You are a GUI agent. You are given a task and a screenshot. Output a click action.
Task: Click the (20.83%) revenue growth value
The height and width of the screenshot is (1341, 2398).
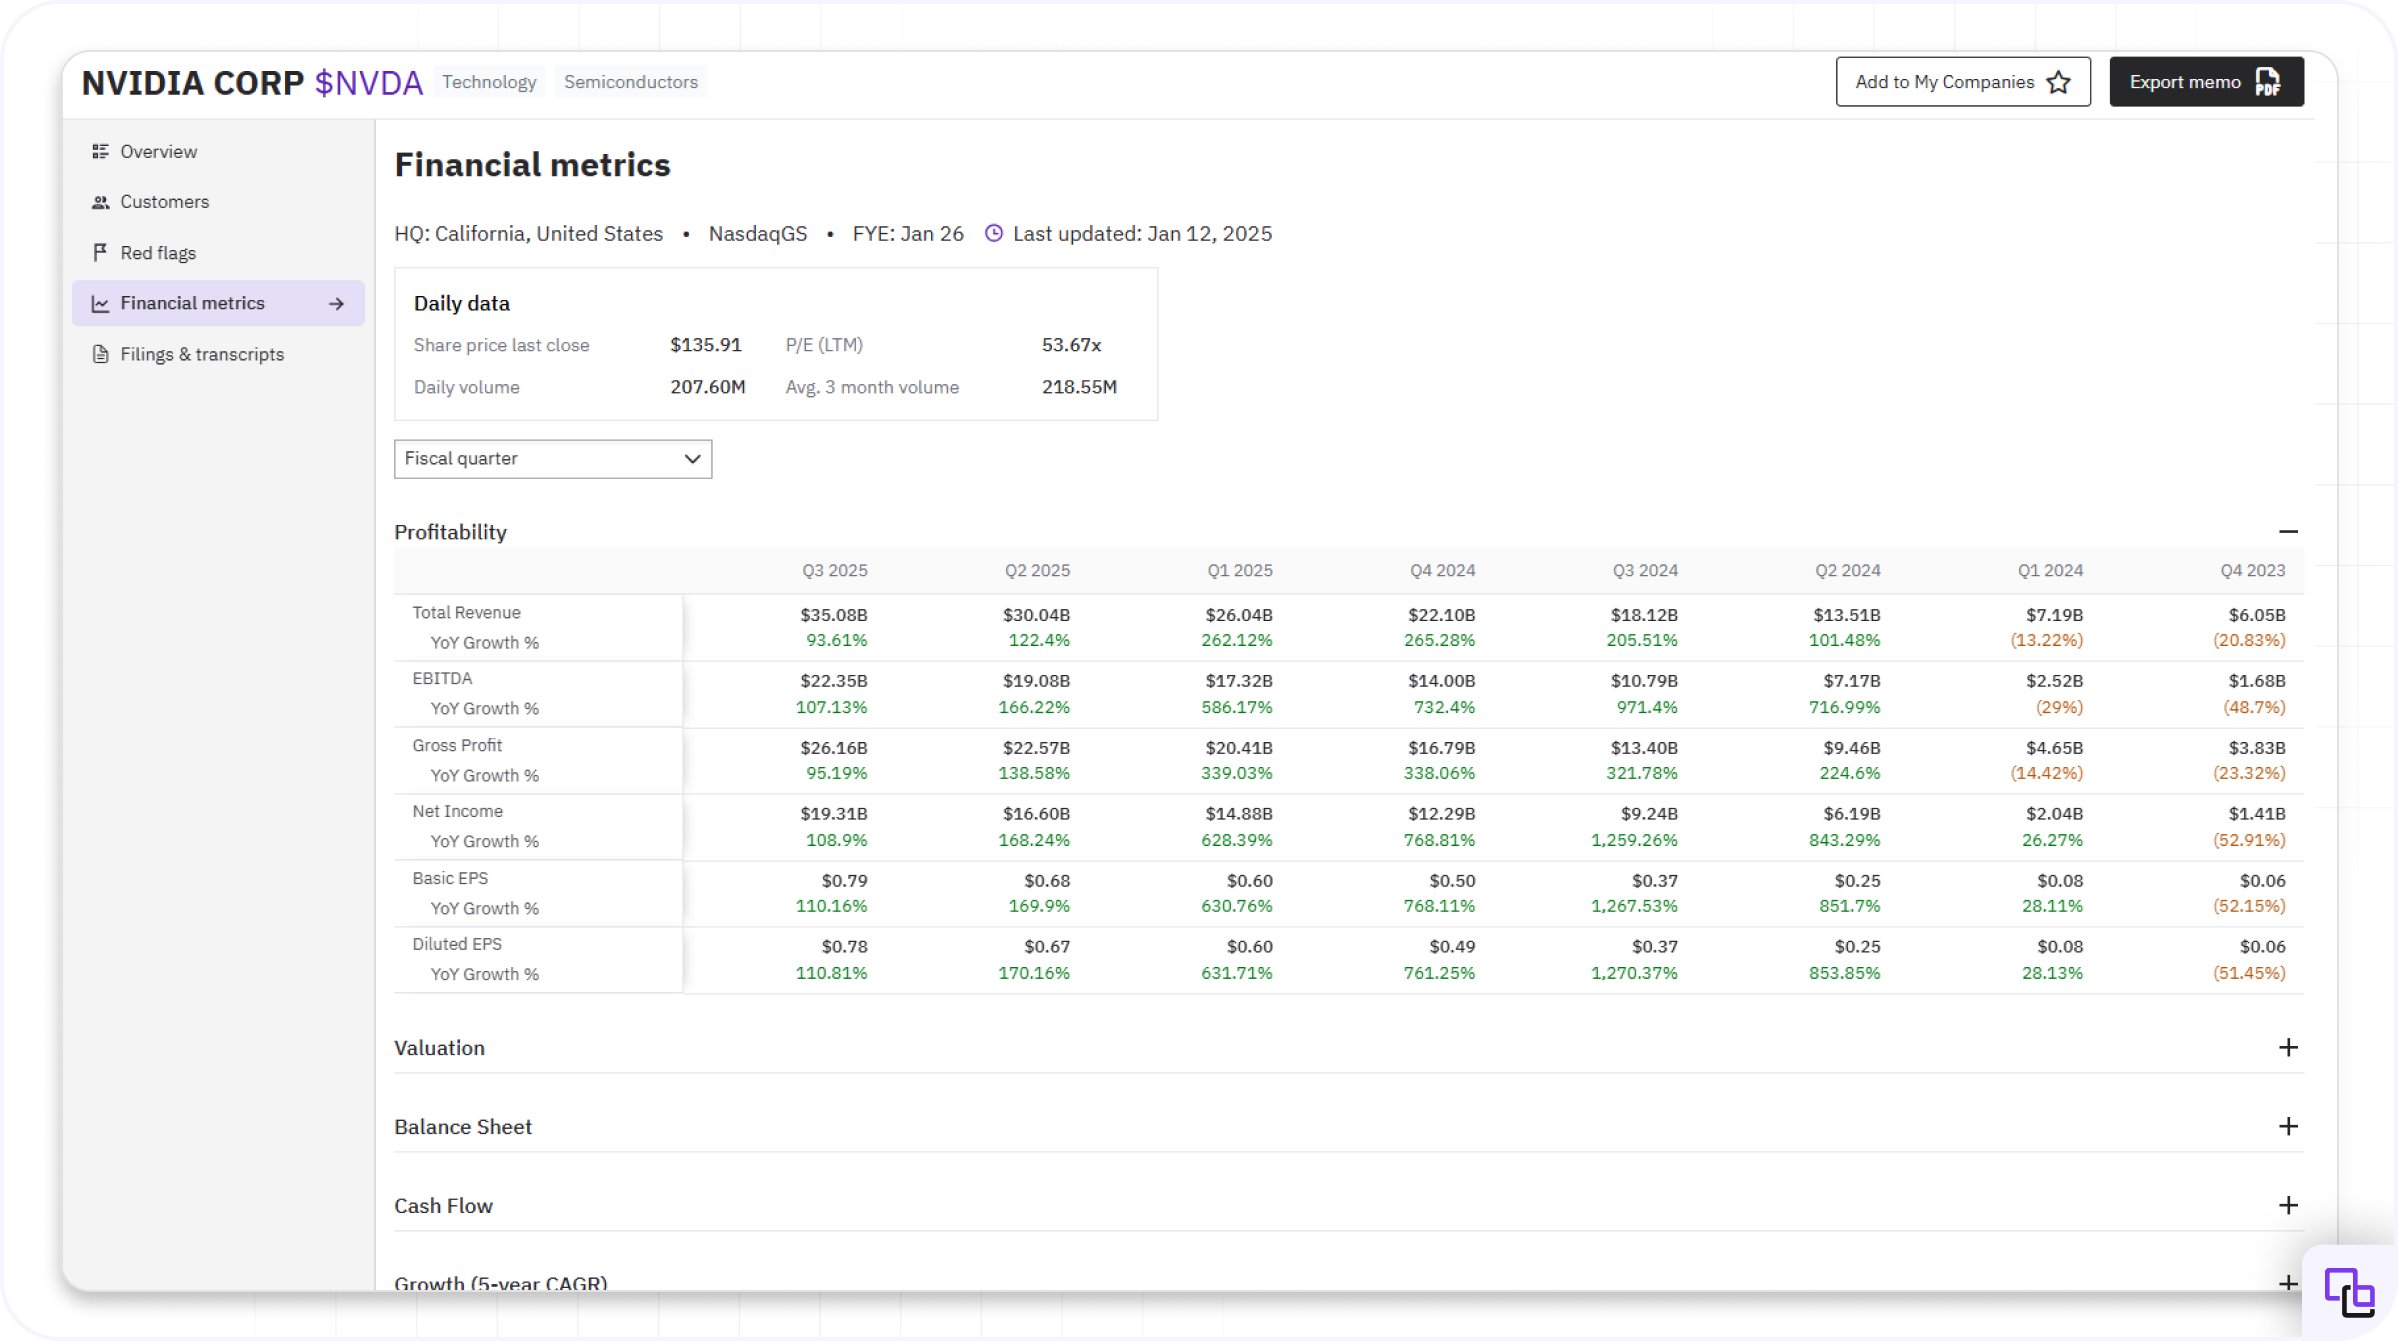click(2249, 640)
